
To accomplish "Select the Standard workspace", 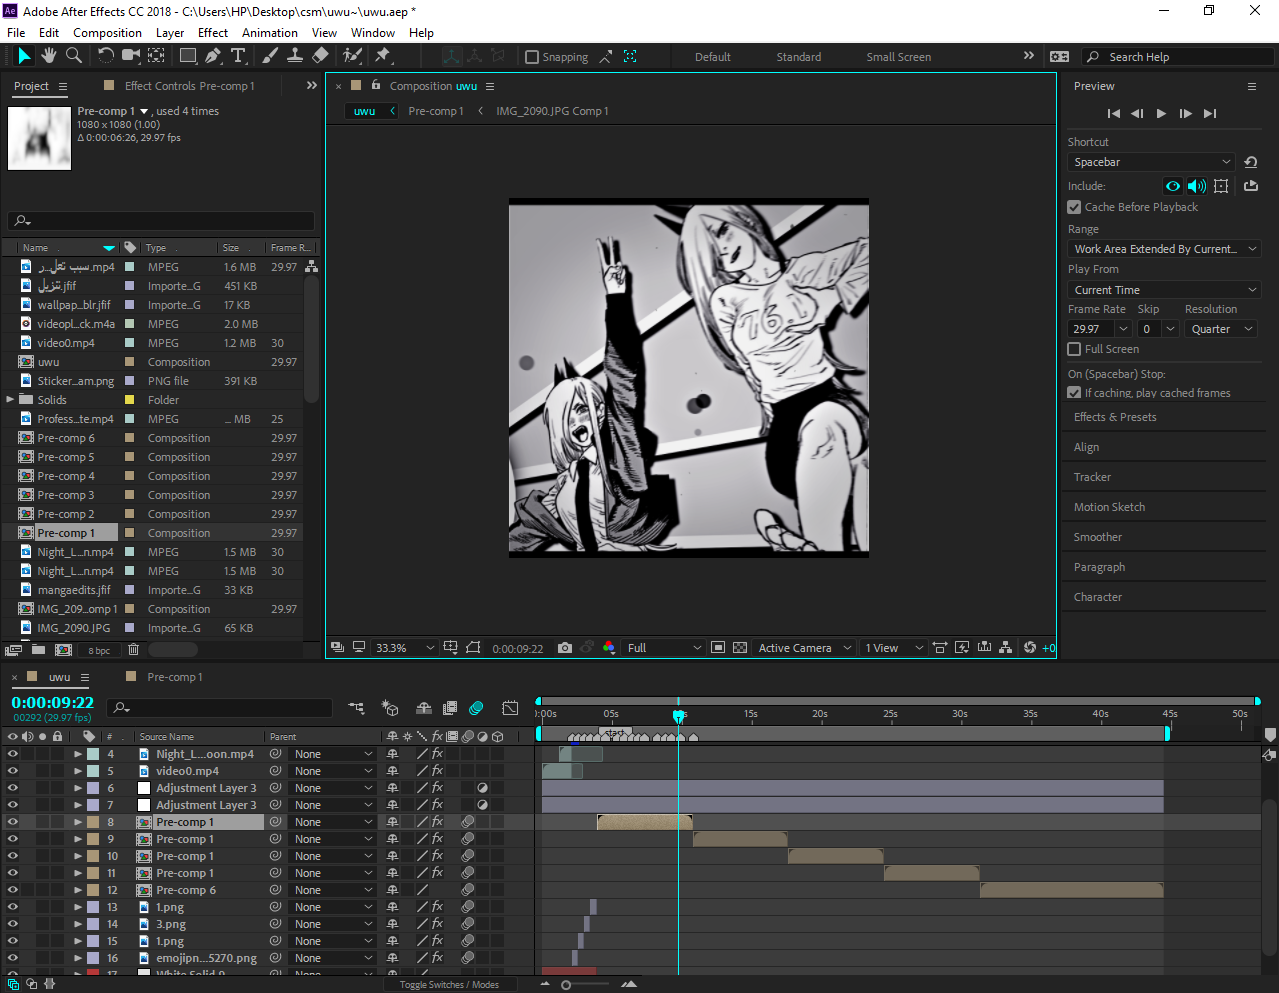I will click(x=798, y=57).
